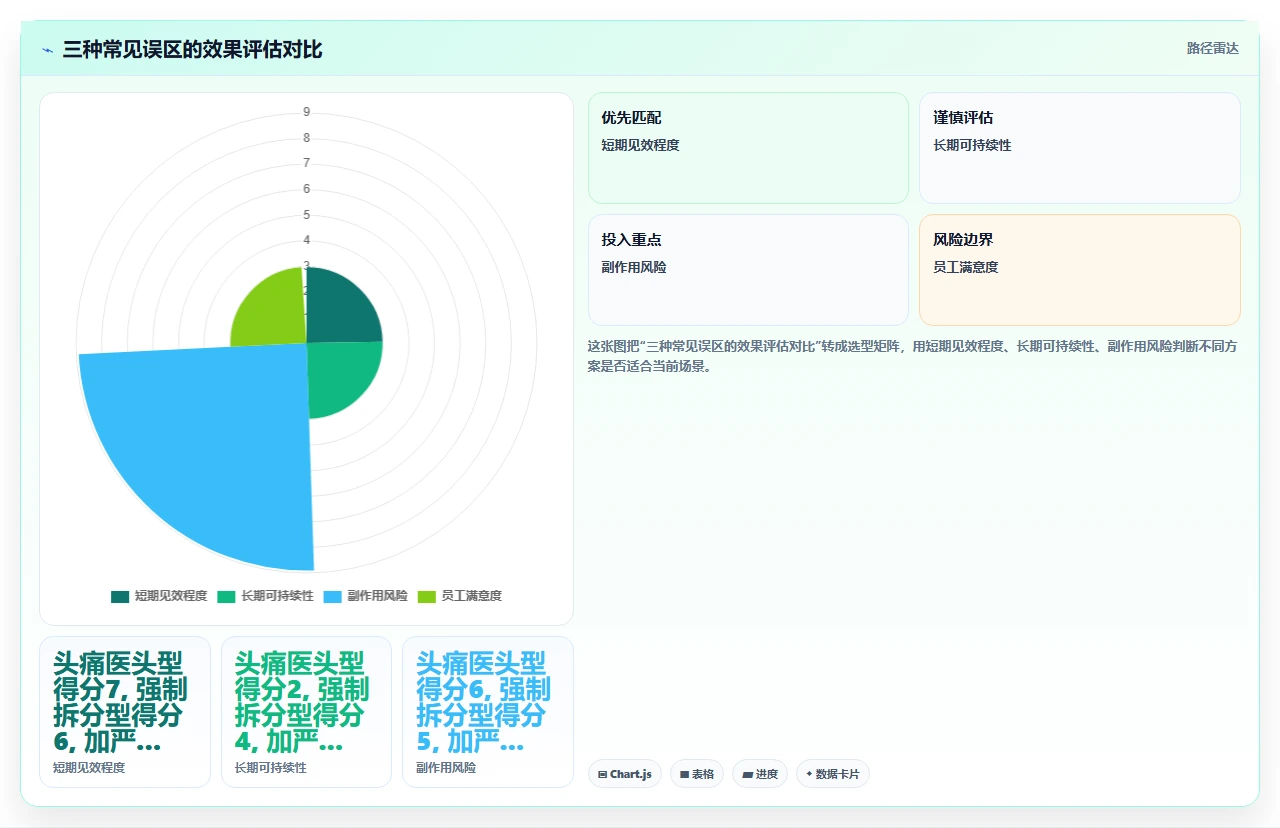Toggle the 员工满意度 legend swatch
Image resolution: width=1280 pixels, height=828 pixels.
[426, 596]
